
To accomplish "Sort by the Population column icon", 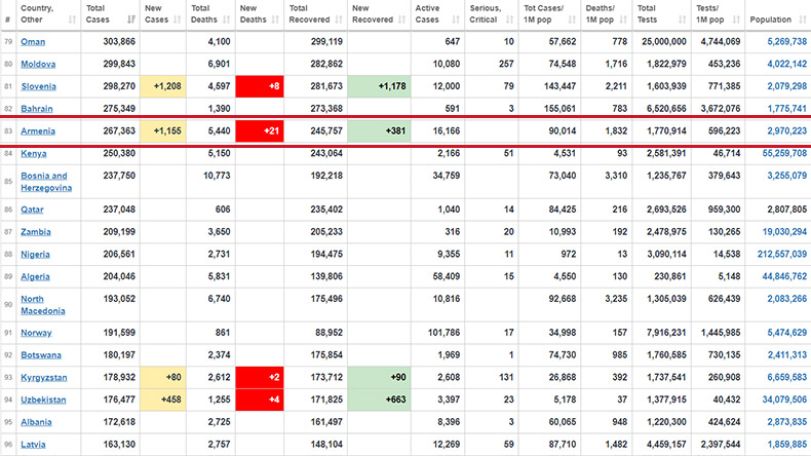I will (x=802, y=20).
